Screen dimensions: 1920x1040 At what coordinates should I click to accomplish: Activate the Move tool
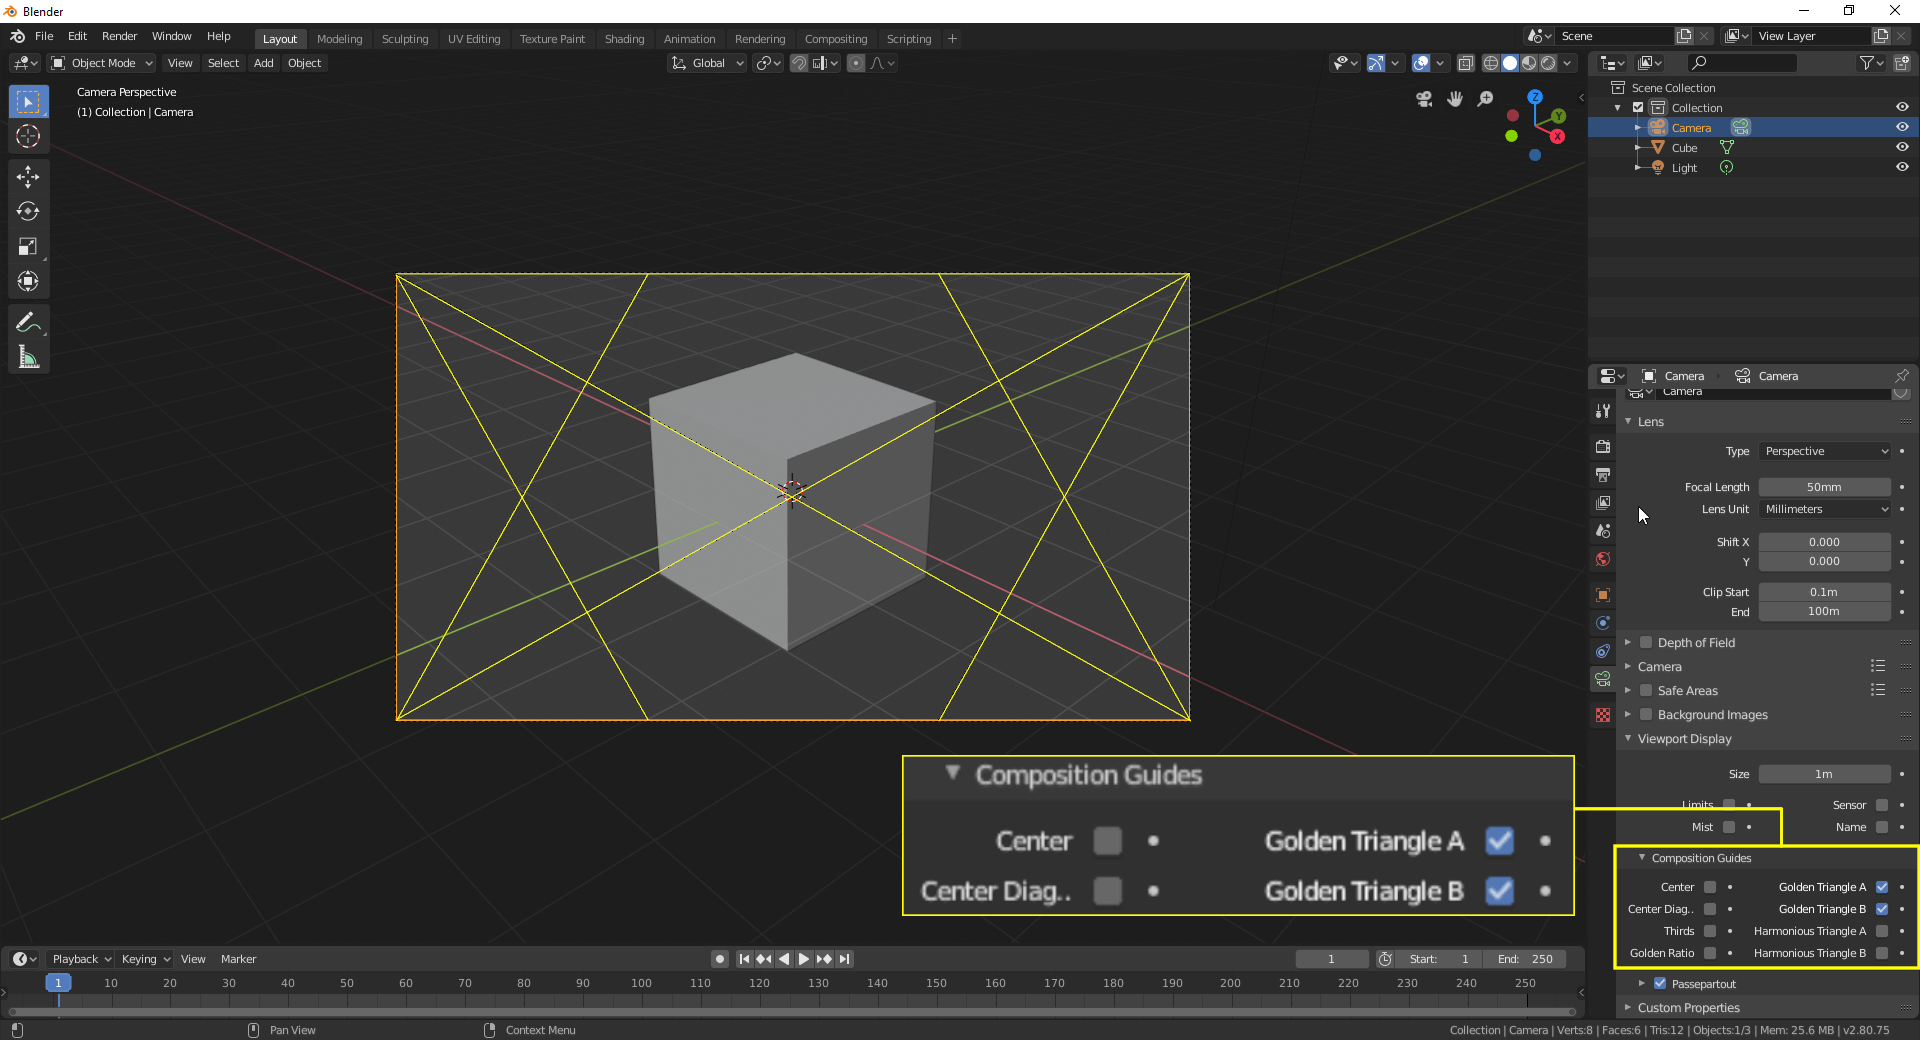pos(28,177)
